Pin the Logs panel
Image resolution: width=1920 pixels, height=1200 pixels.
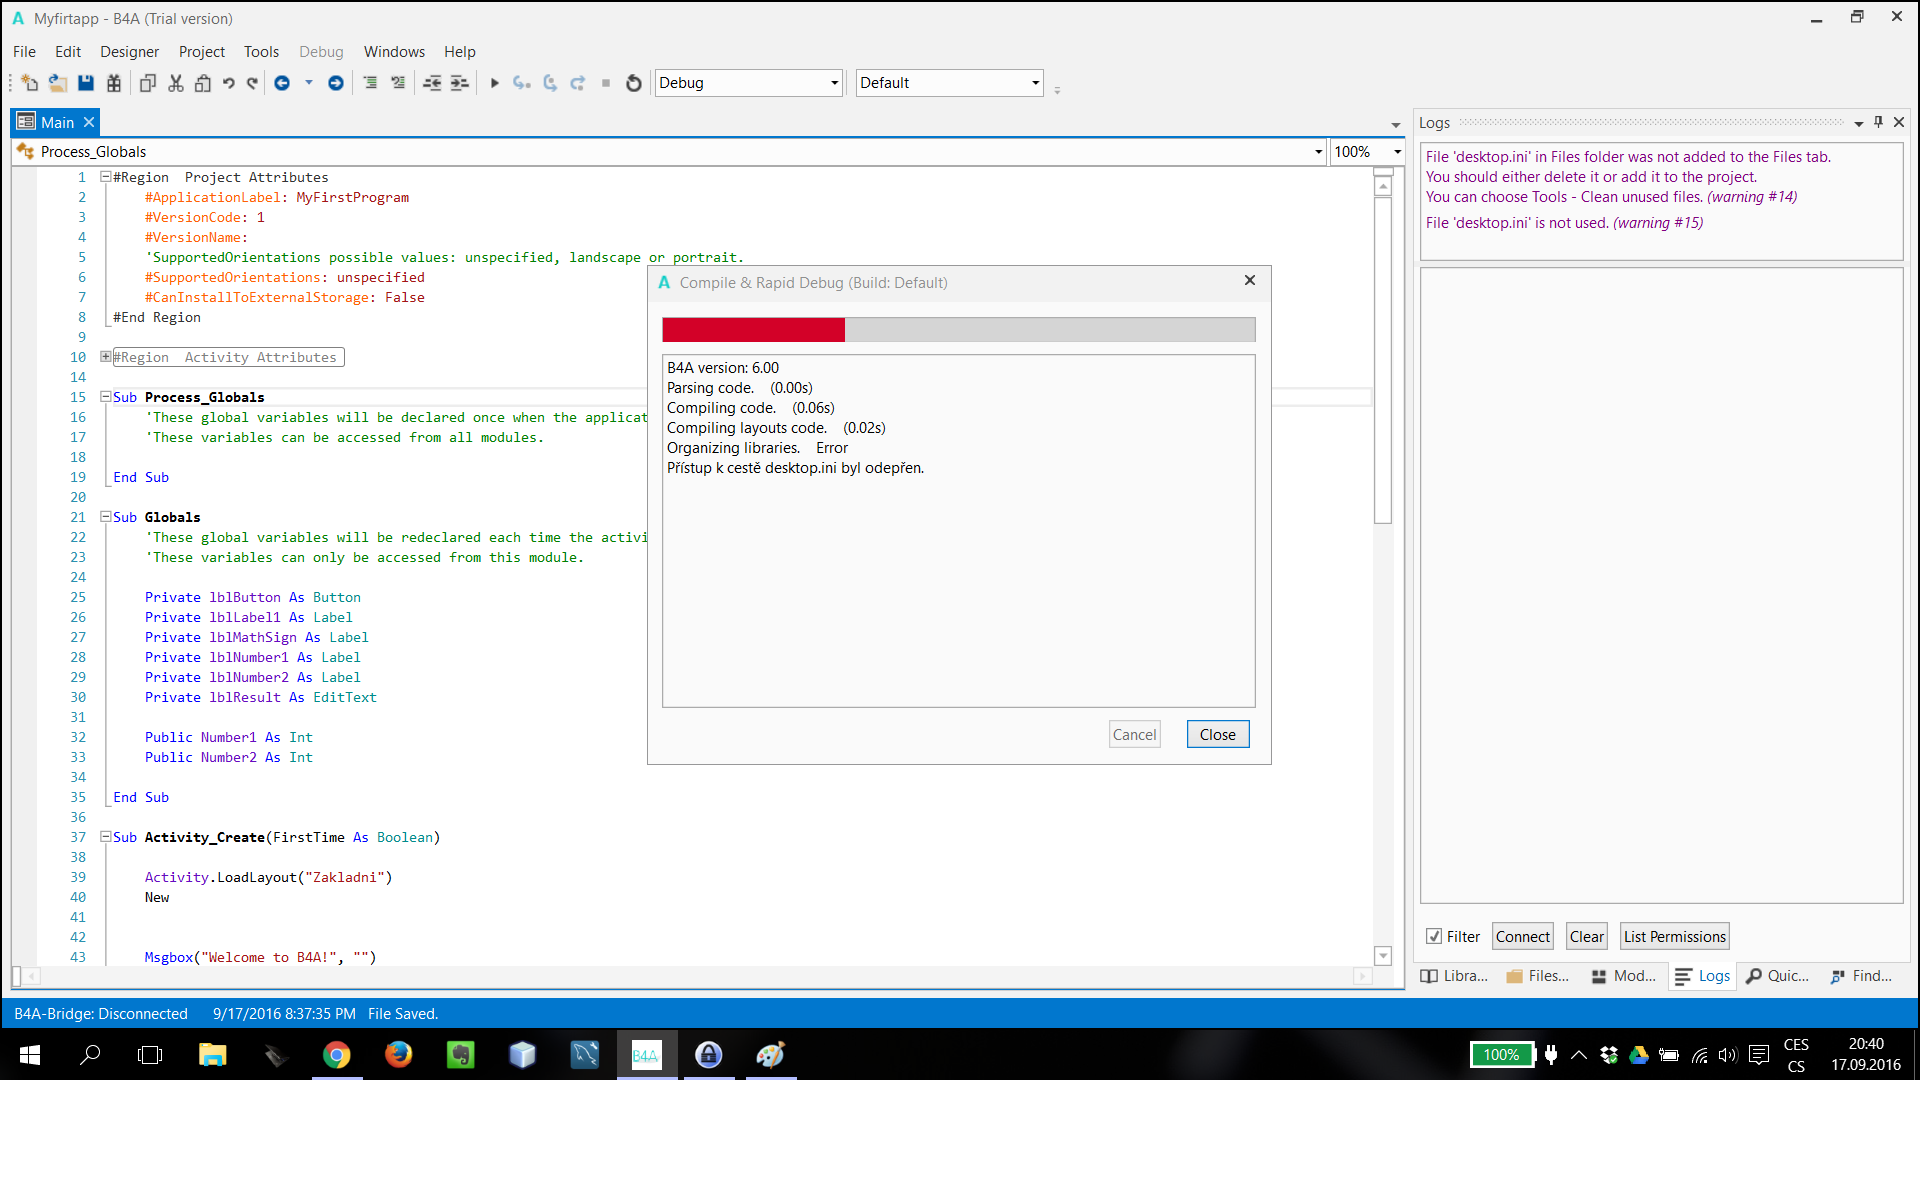(x=1878, y=122)
